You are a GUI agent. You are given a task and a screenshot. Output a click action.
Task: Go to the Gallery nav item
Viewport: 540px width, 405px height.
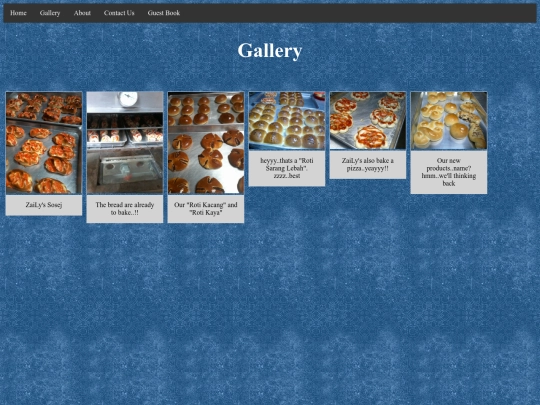pyautogui.click(x=50, y=13)
